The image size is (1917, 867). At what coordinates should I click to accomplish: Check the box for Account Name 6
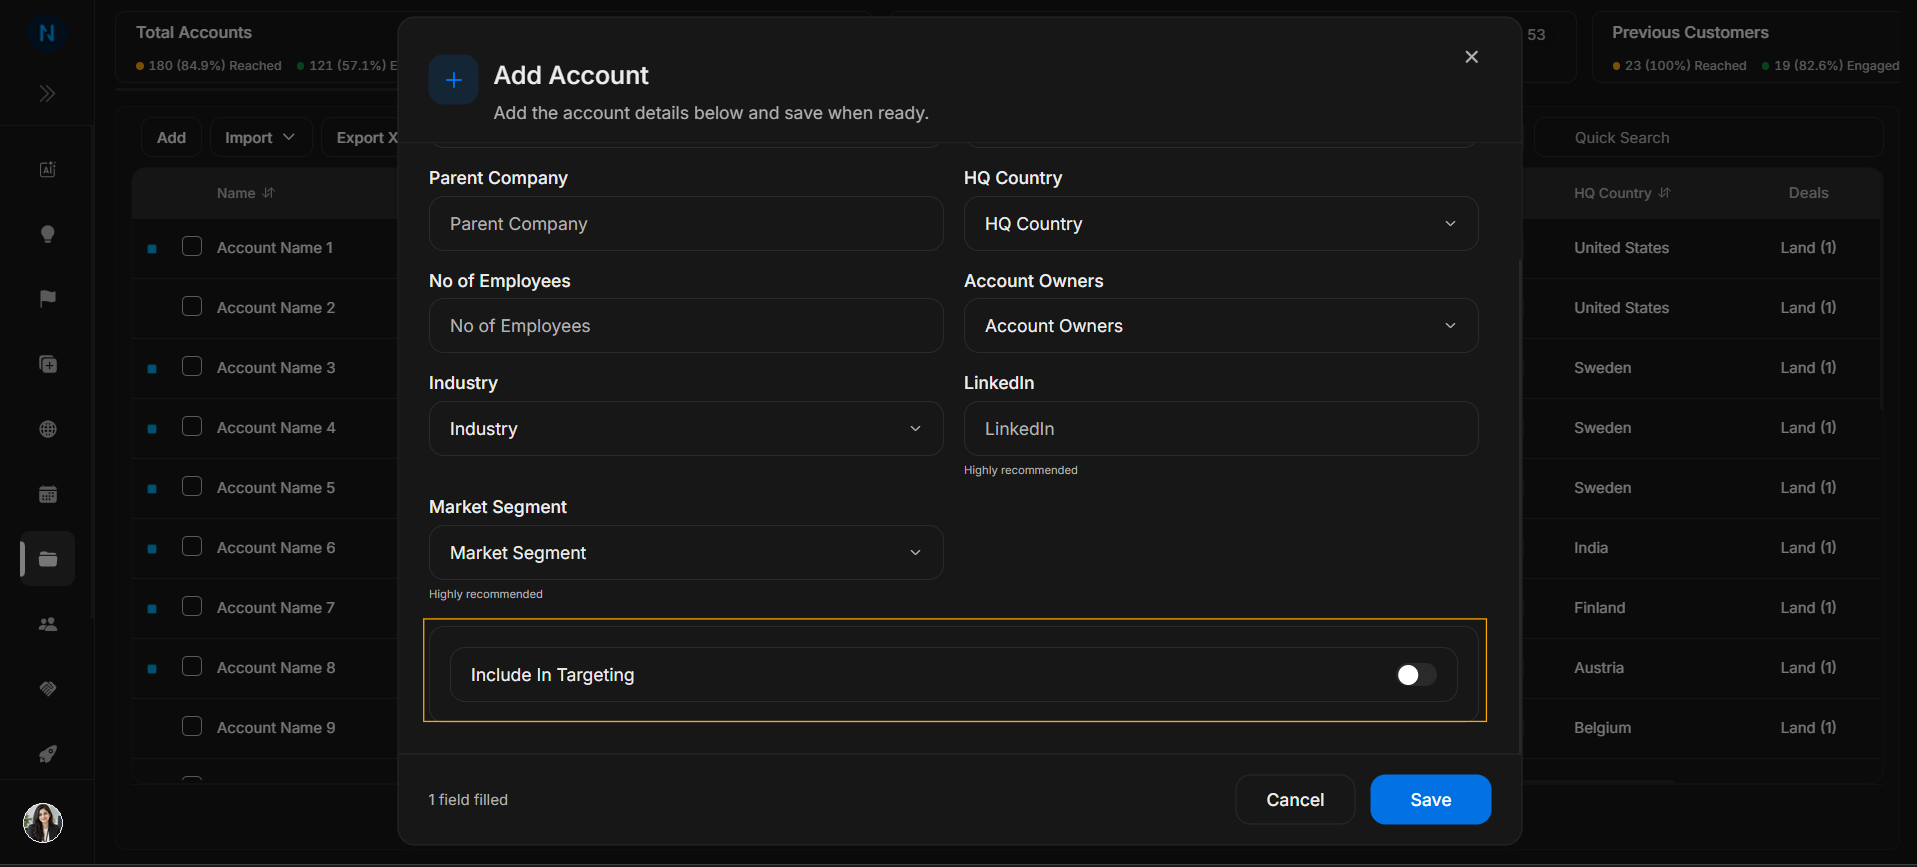192,546
